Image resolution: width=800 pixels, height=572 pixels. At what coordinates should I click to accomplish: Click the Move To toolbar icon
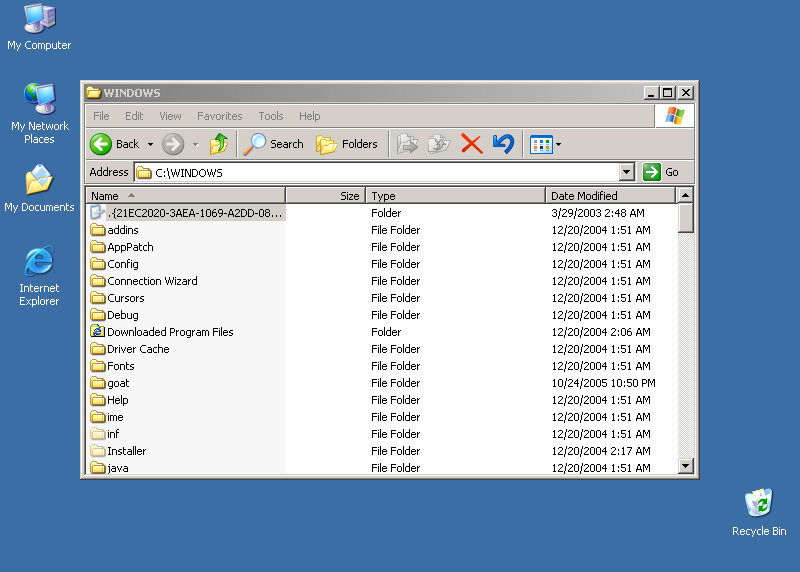tap(407, 144)
